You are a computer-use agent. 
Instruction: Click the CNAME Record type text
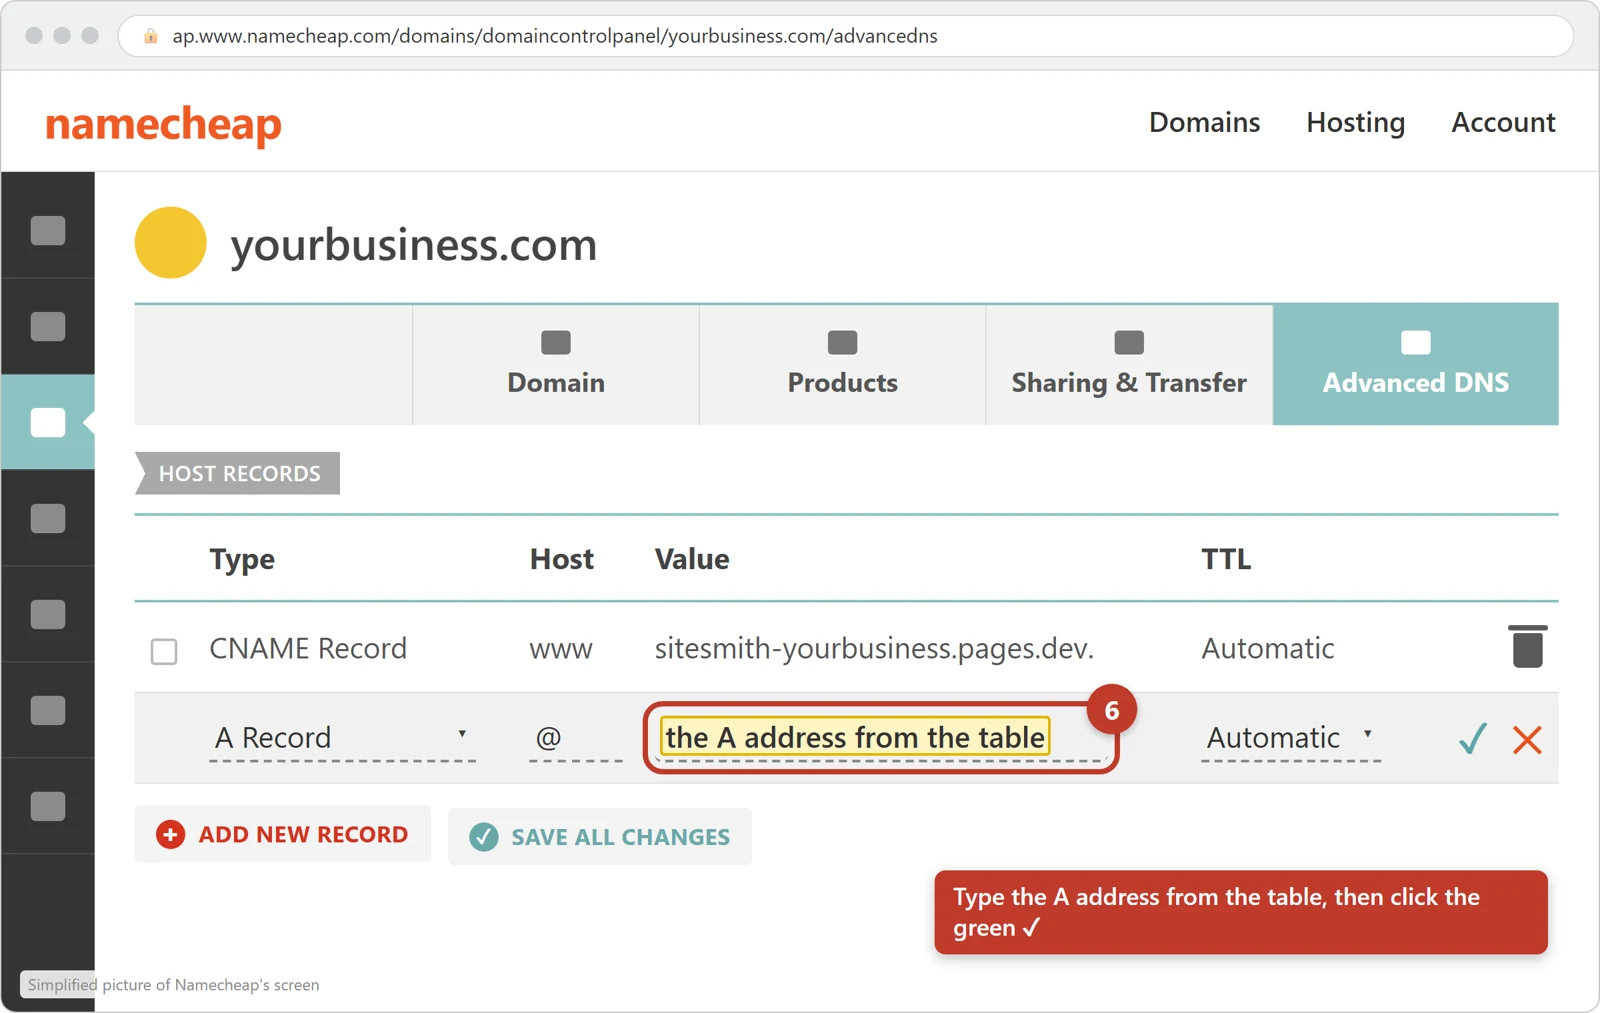308,649
